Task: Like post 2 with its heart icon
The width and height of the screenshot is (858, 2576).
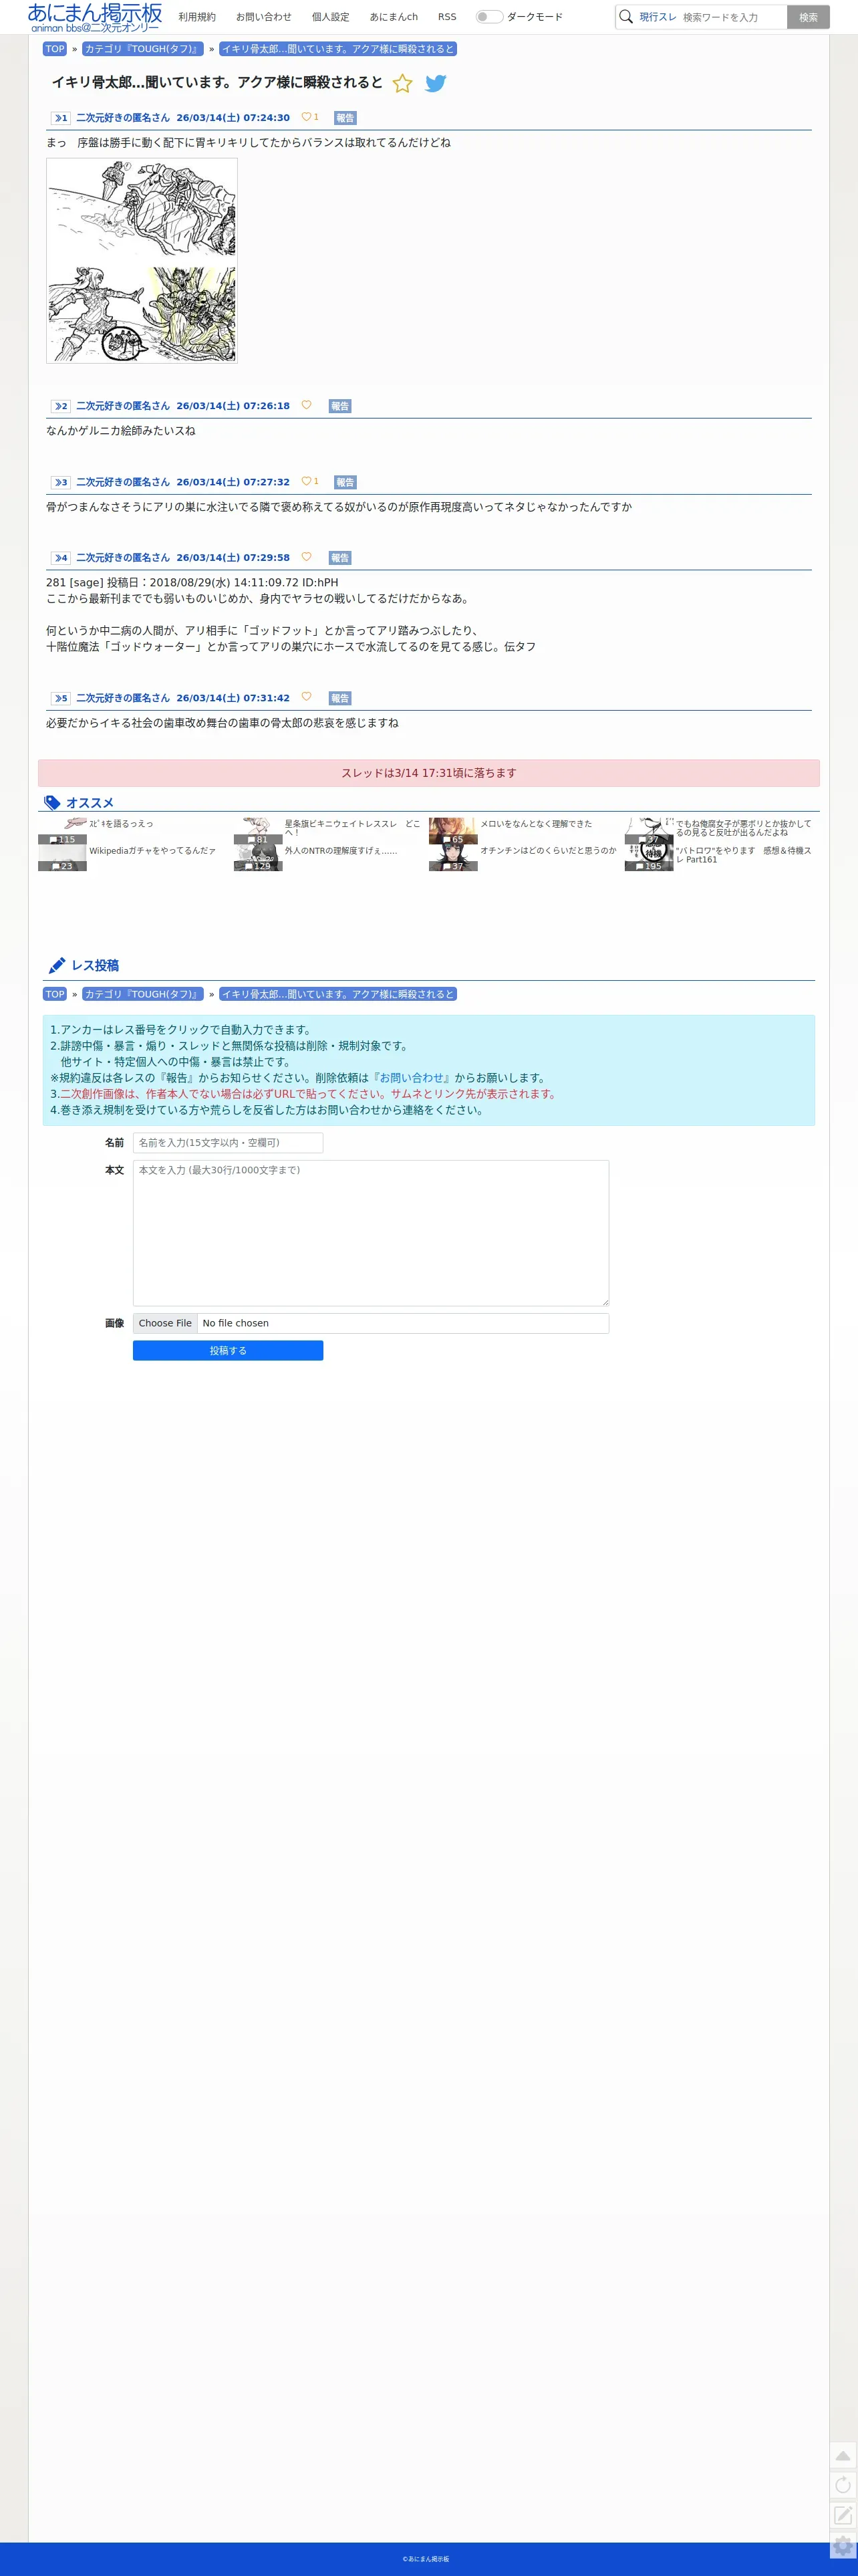Action: 306,405
